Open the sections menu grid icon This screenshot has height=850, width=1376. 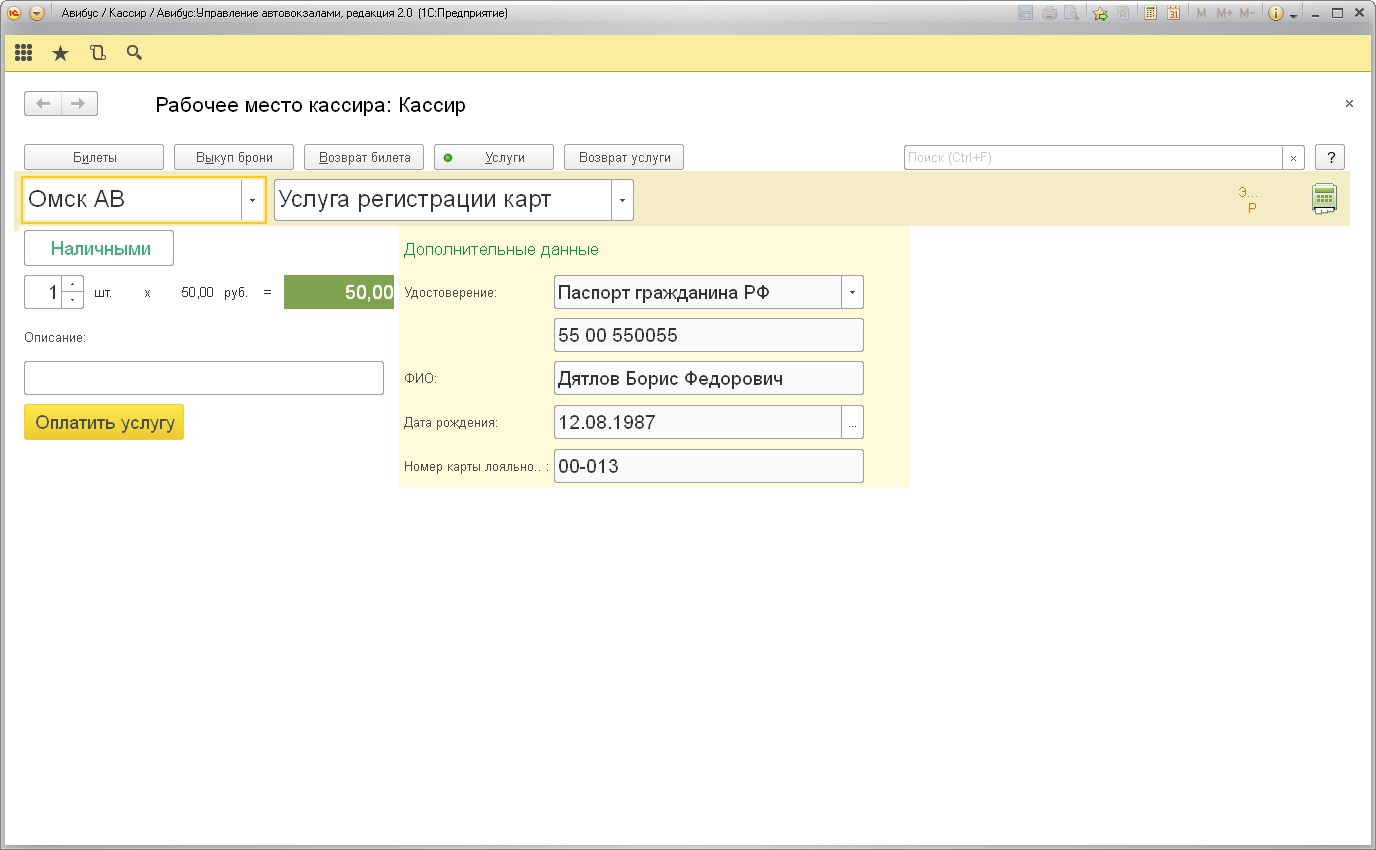point(23,53)
